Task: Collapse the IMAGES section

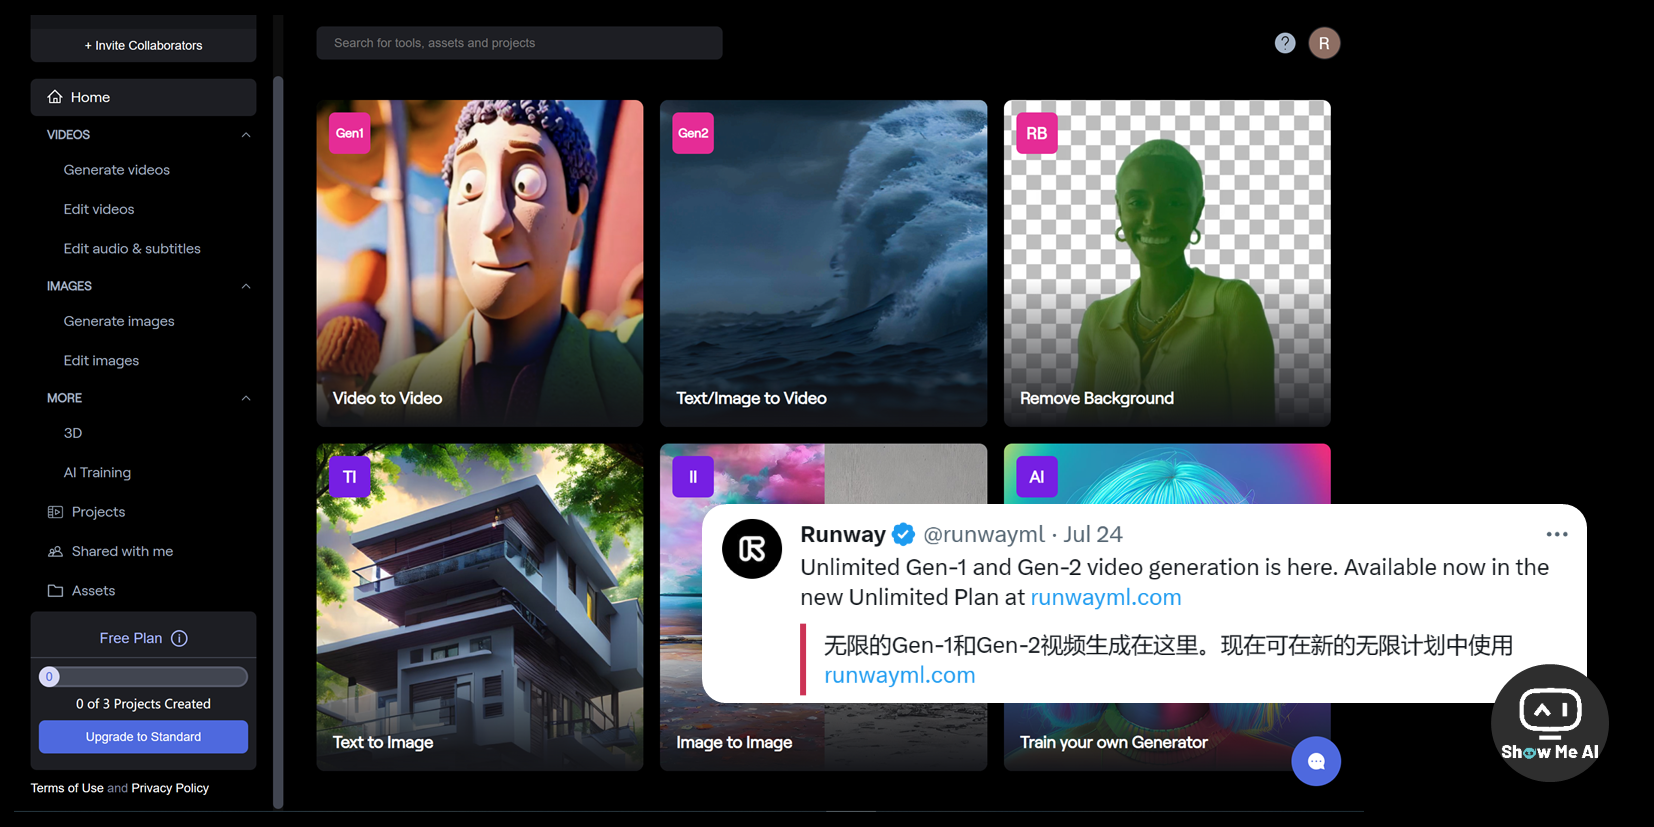Action: (246, 286)
